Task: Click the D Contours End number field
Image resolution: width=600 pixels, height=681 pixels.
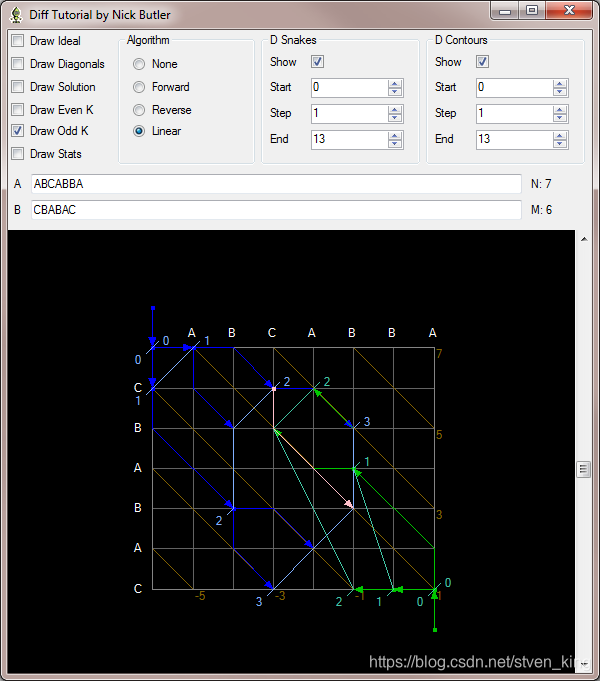Action: [515, 140]
